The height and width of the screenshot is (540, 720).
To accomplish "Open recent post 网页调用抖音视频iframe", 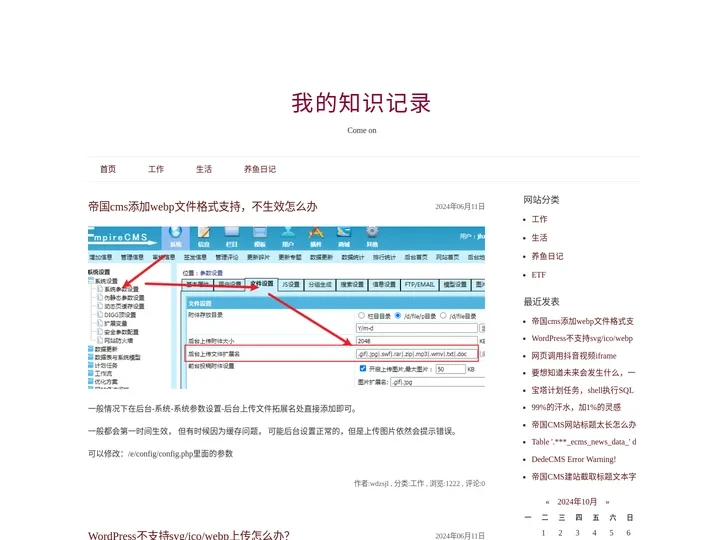I will point(574,356).
